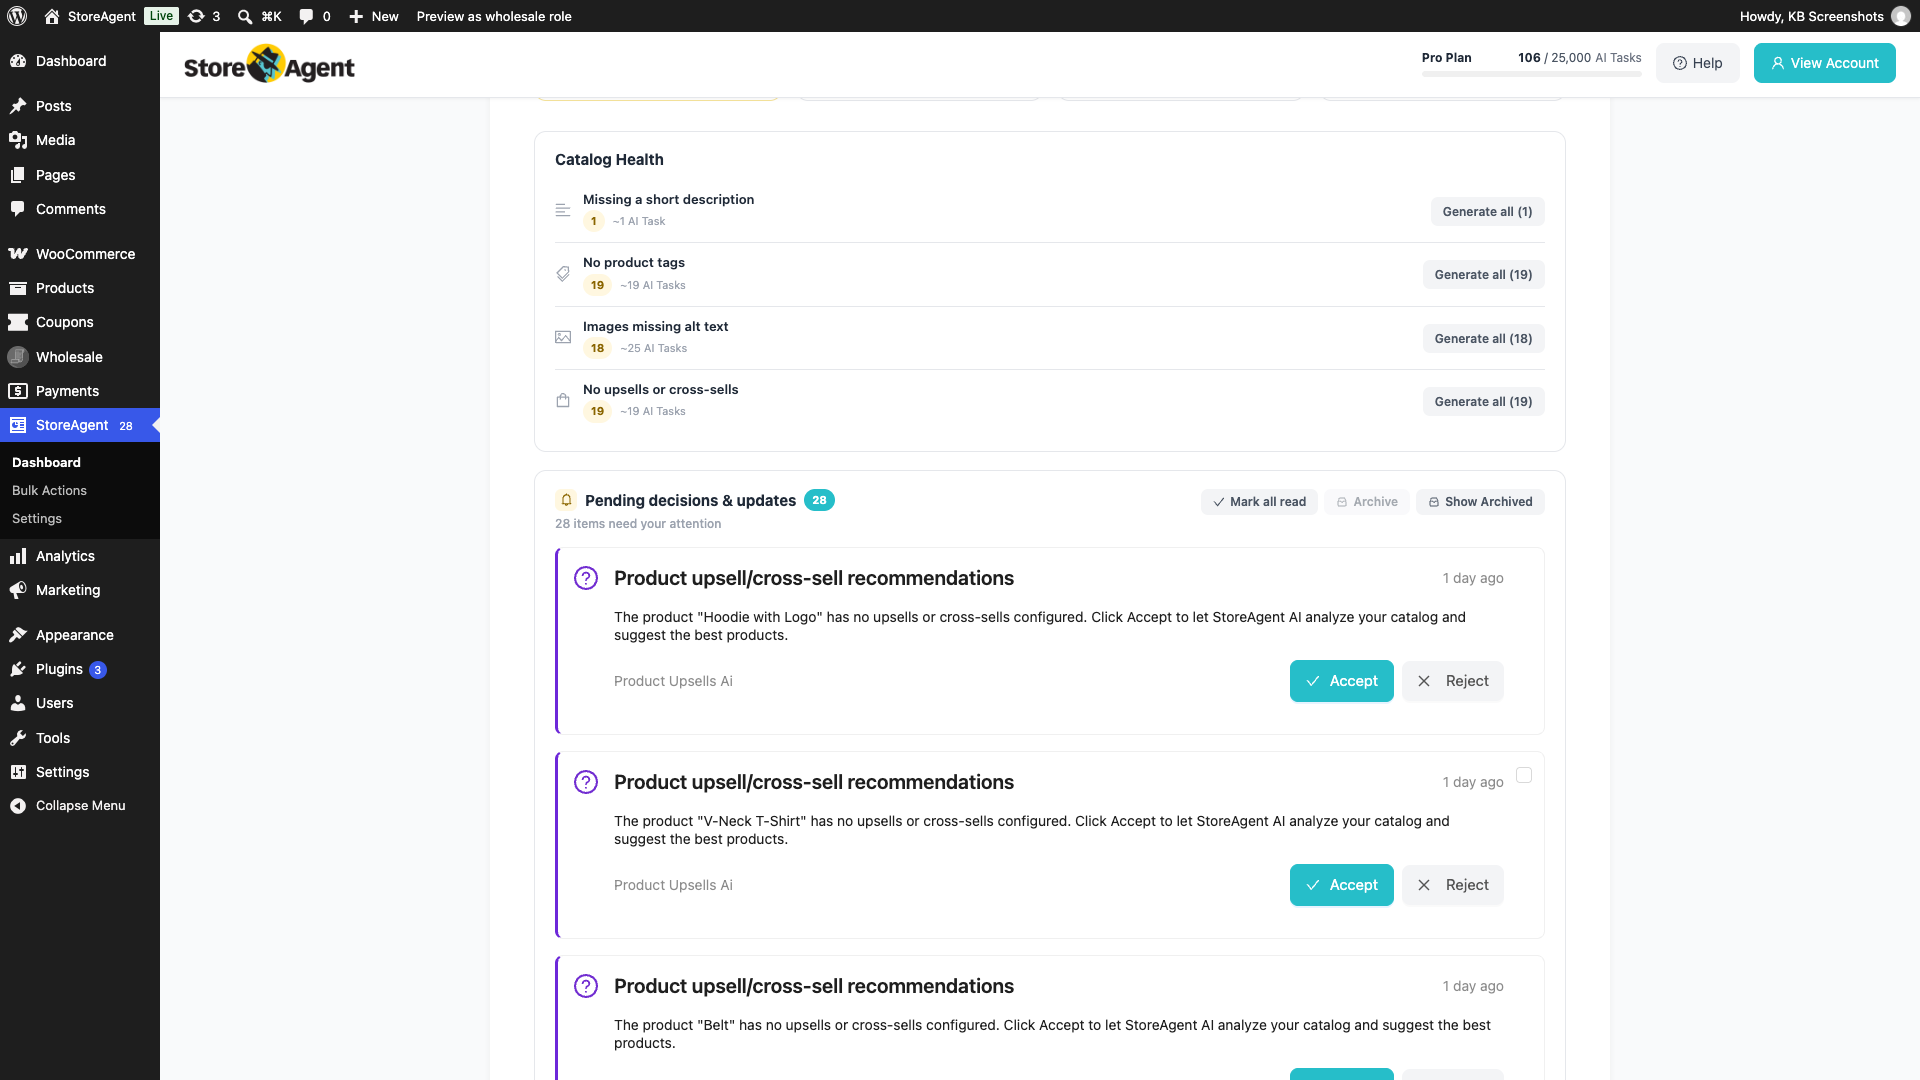This screenshot has height=1080, width=1920.
Task: Open Wholesale in the sidebar
Action: click(x=80, y=357)
